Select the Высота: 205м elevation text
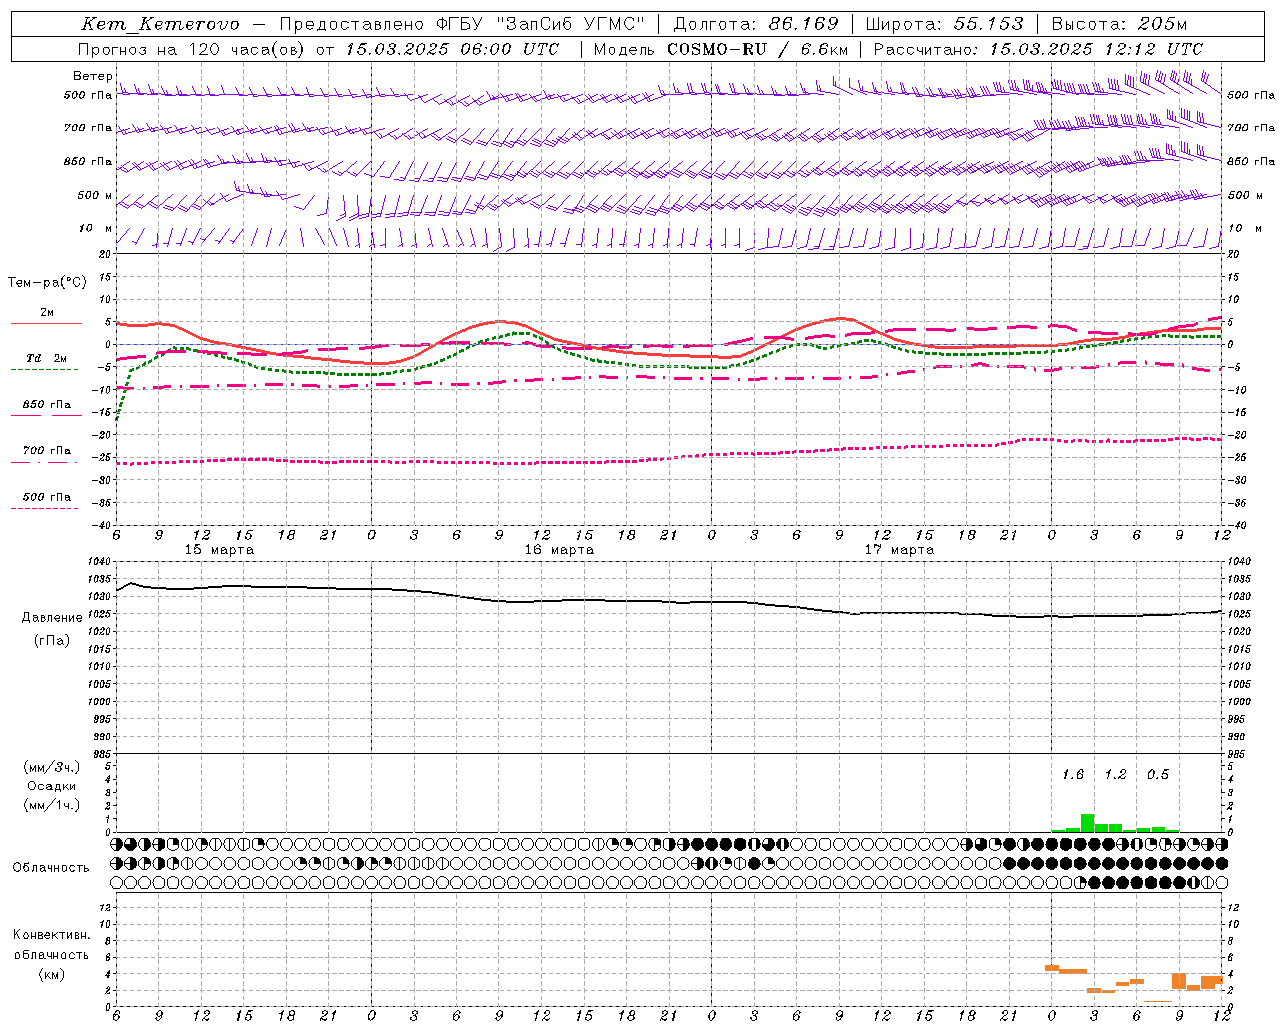 (x=1119, y=24)
